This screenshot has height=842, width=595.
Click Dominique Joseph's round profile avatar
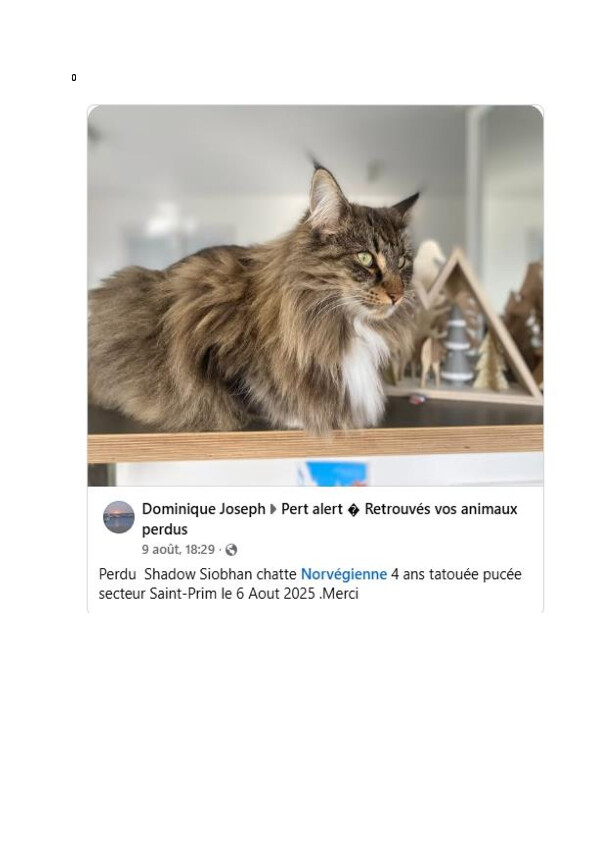(119, 518)
